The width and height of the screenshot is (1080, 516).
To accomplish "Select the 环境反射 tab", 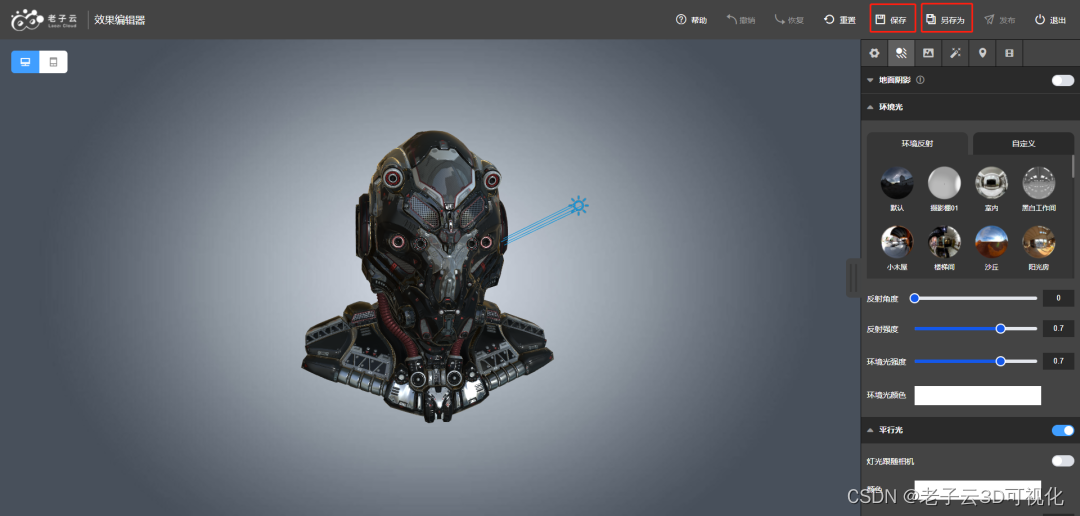I will point(917,143).
